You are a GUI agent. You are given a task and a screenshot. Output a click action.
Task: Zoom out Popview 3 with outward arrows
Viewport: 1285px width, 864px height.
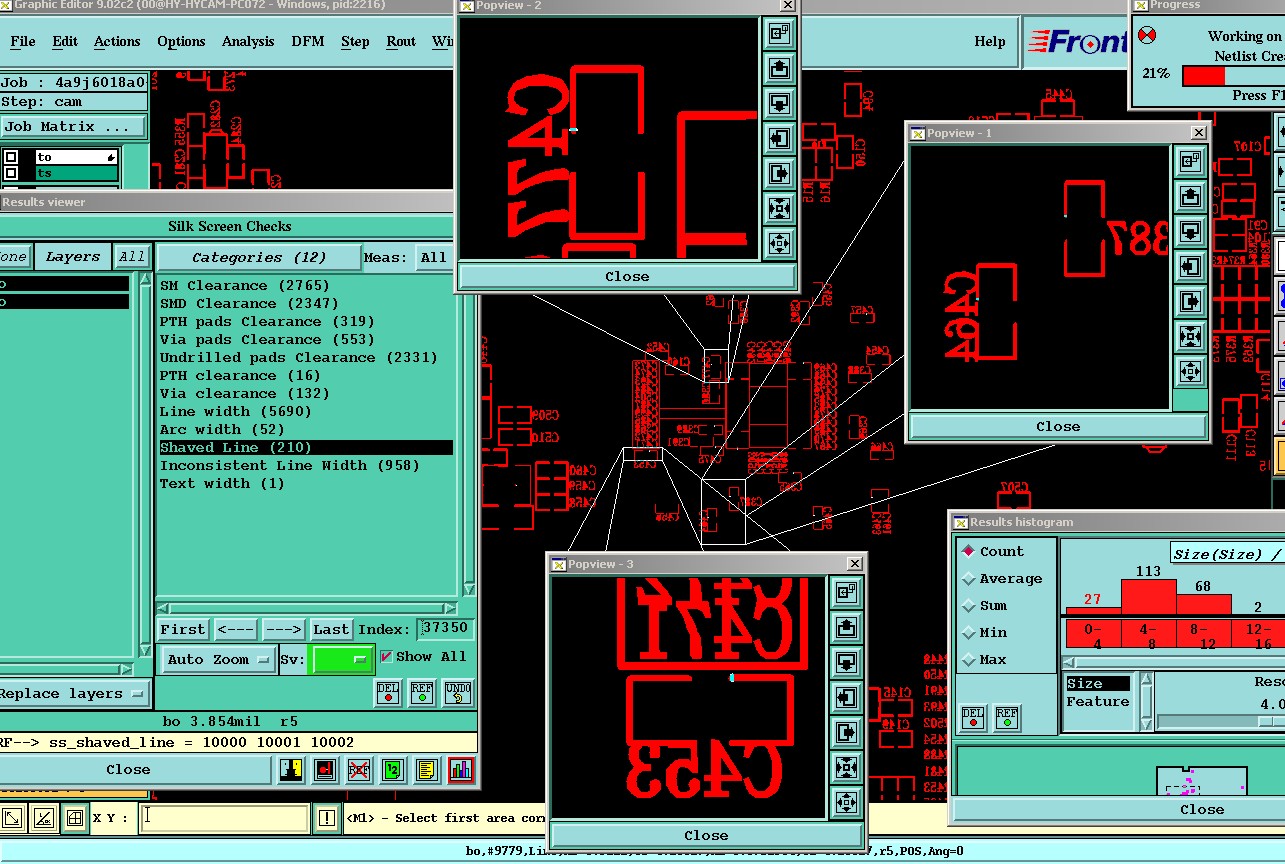coord(846,802)
